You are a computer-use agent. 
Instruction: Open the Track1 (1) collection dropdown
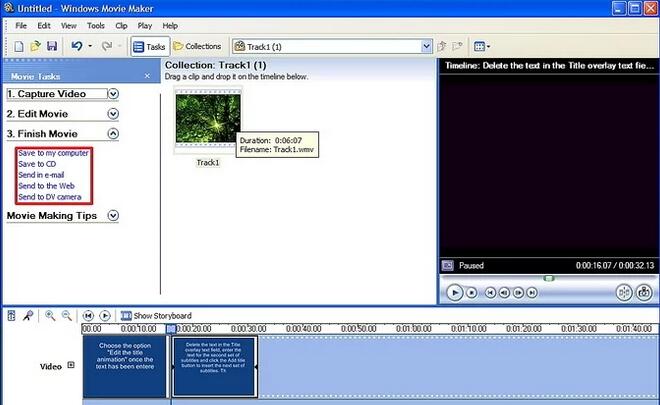(x=426, y=46)
